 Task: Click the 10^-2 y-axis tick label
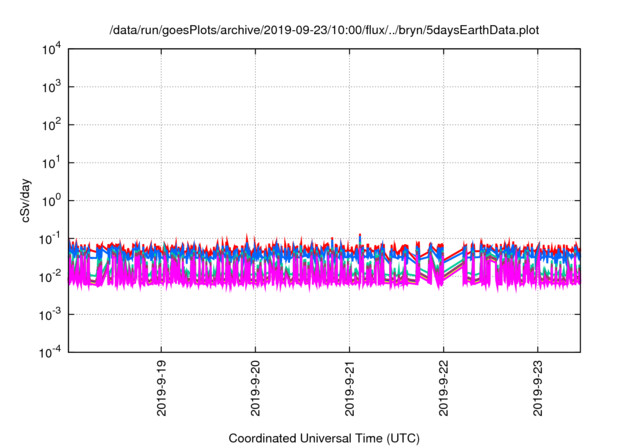pyautogui.click(x=50, y=277)
